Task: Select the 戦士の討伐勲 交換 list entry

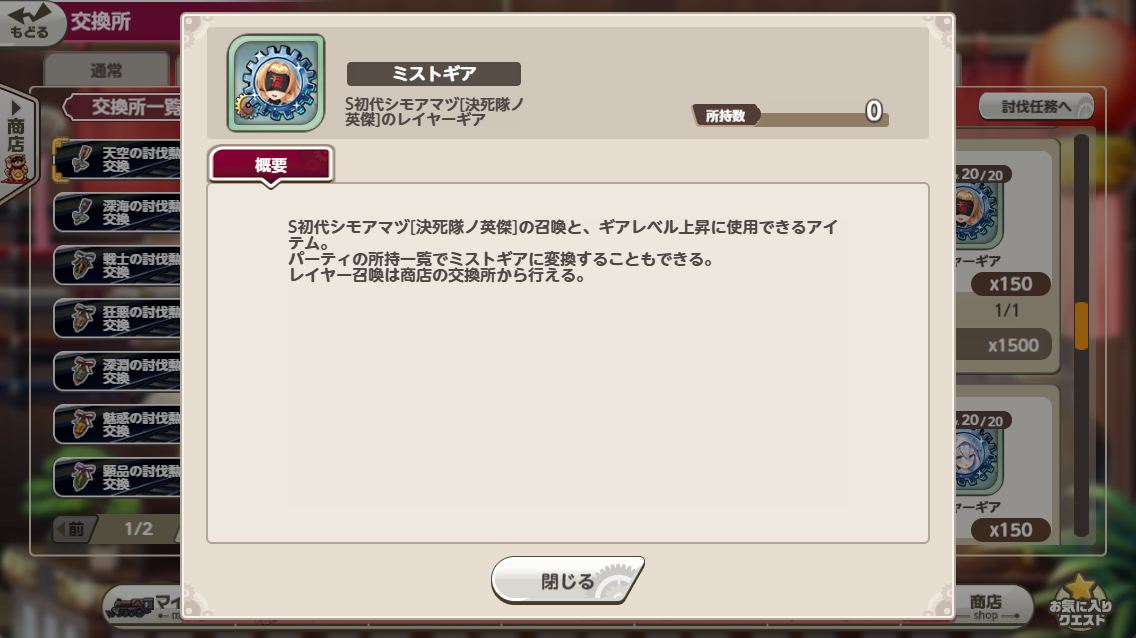Action: click(x=118, y=265)
